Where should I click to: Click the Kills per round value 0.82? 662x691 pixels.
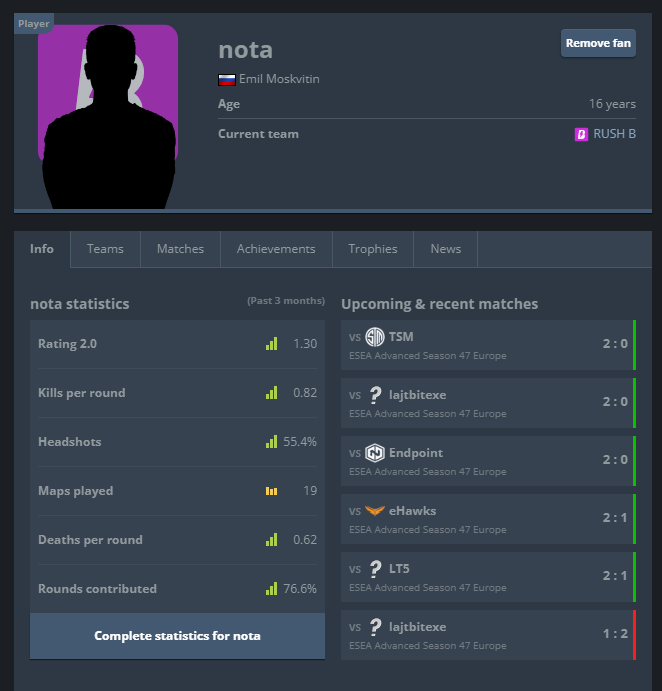[305, 393]
